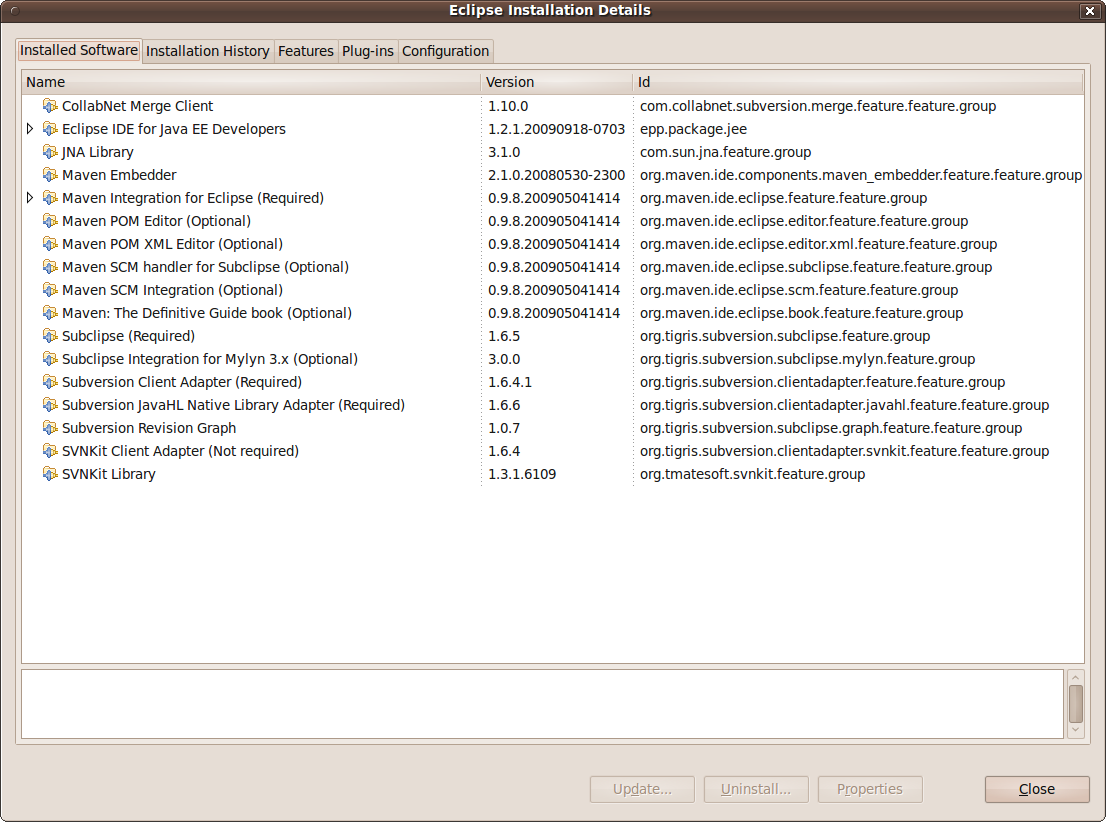The image size is (1106, 822).
Task: Open Properties for the selected item
Action: [870, 789]
